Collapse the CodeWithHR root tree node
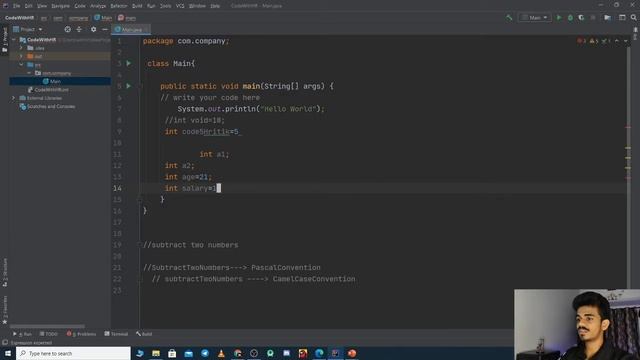Image resolution: width=640 pixels, height=360 pixels. 14,40
